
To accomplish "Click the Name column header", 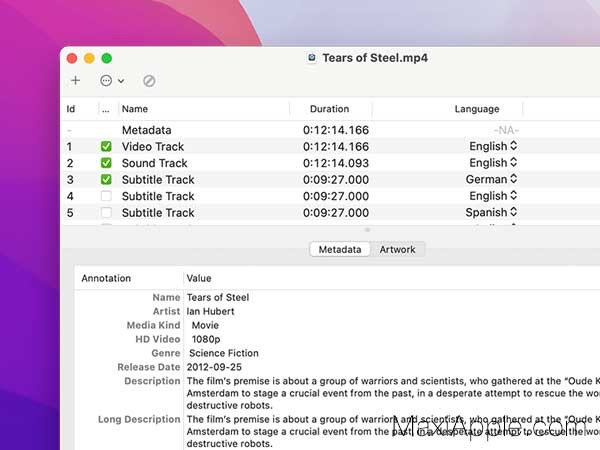I will [135, 109].
